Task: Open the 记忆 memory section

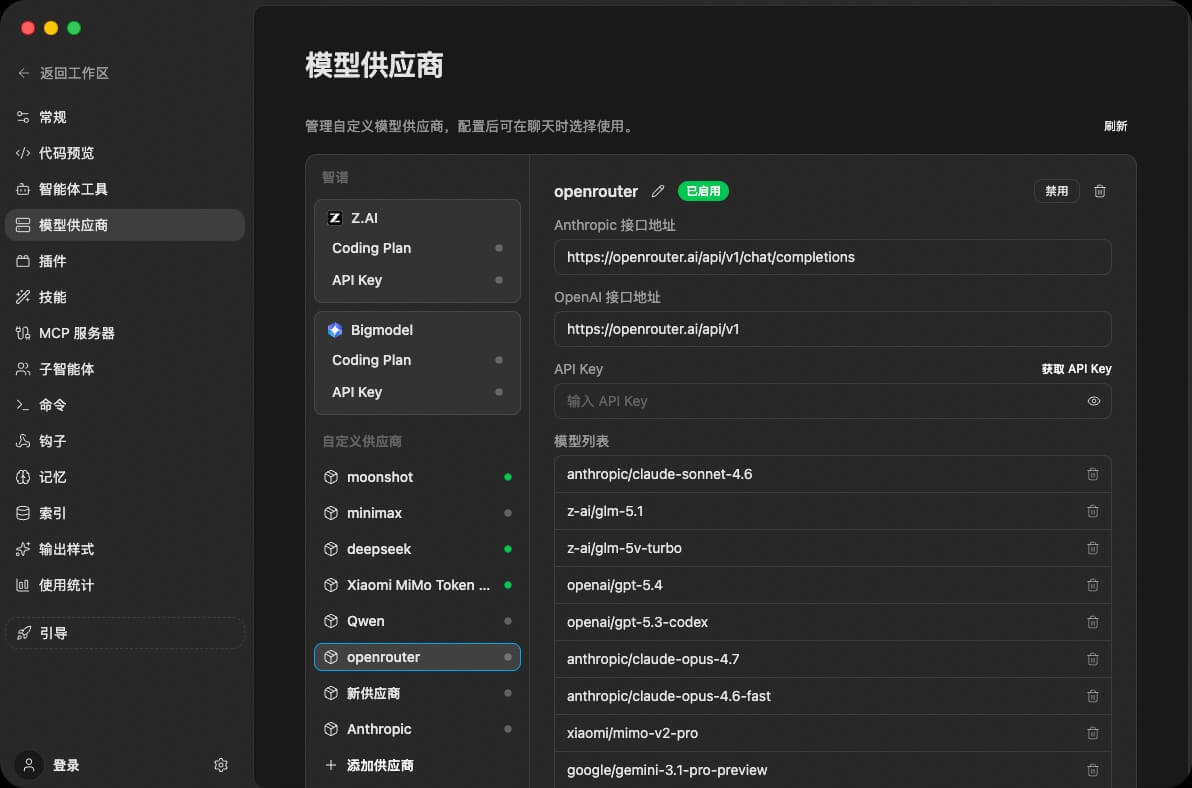Action: point(125,477)
